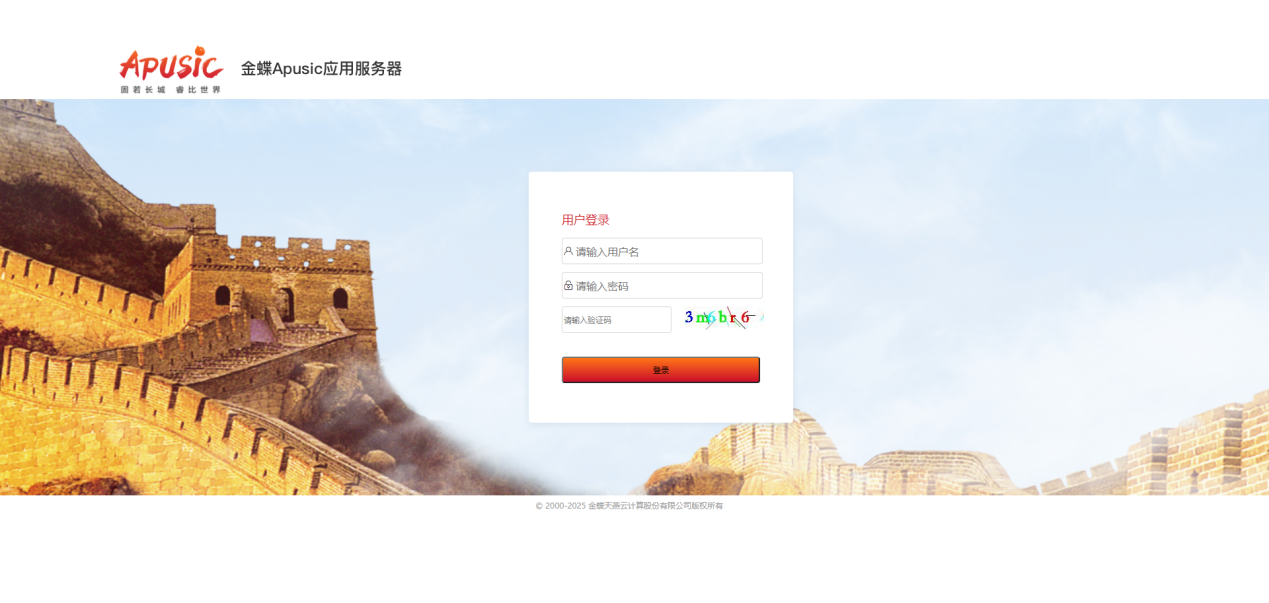Click the letter b in the captcha
Image resolution: width=1269 pixels, height=603 pixels.
point(722,317)
